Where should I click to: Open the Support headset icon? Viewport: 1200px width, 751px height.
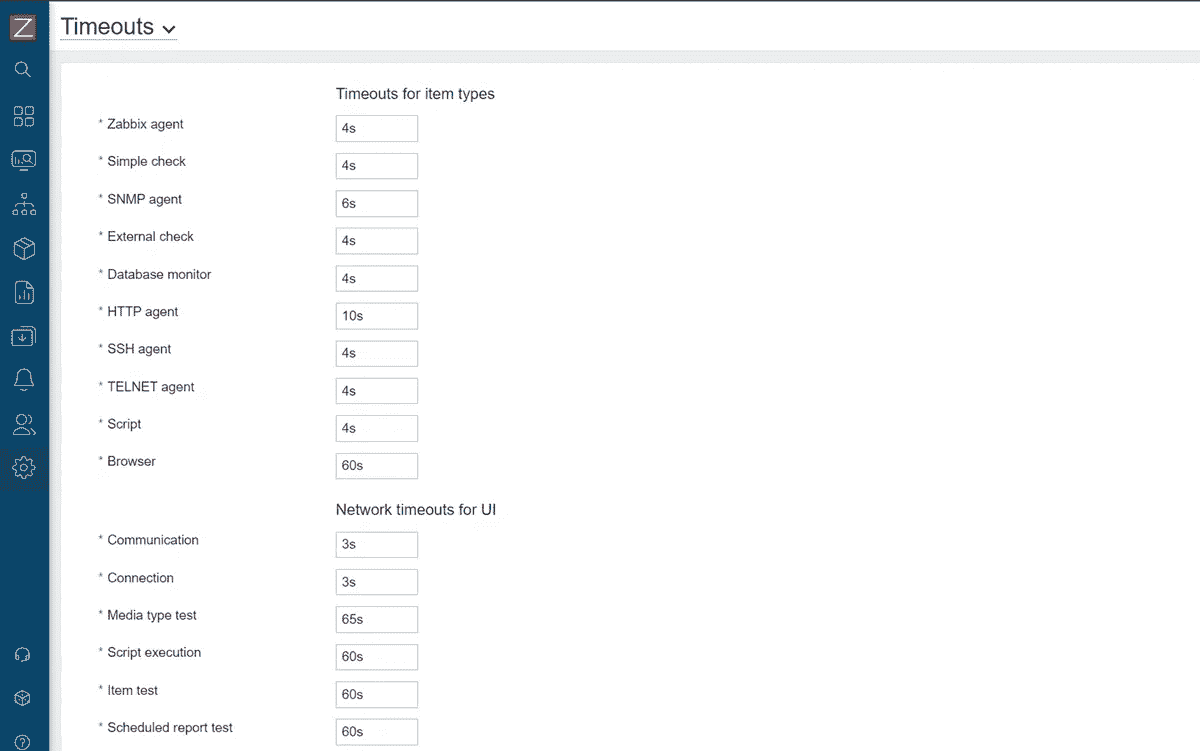click(23, 655)
